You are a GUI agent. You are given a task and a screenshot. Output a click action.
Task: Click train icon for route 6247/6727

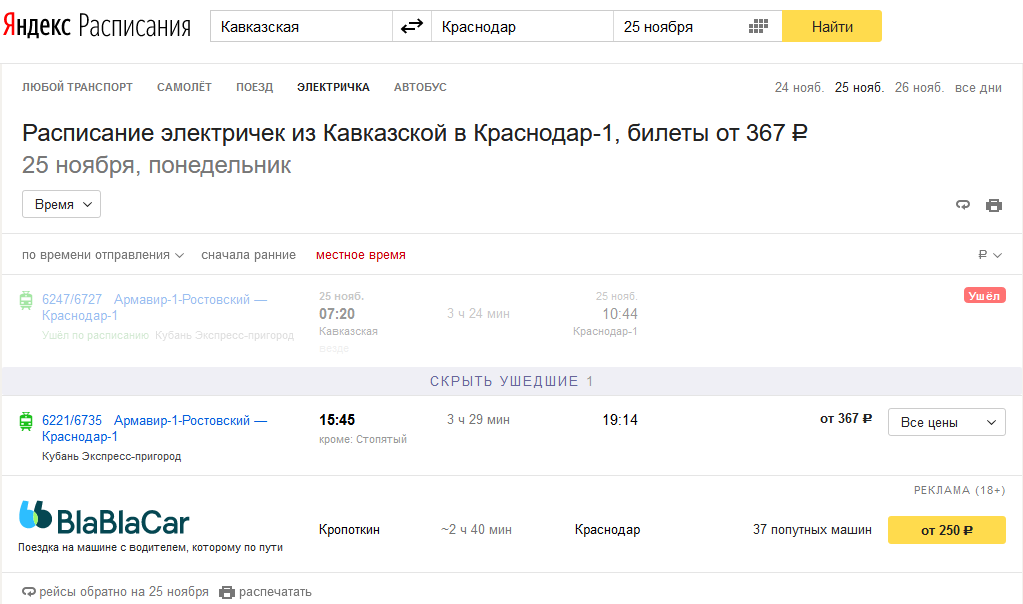[26, 300]
